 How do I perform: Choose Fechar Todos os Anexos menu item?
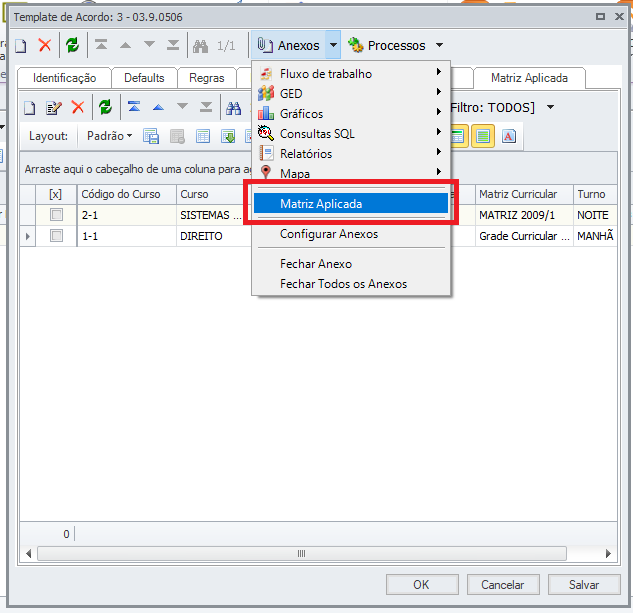click(351, 284)
